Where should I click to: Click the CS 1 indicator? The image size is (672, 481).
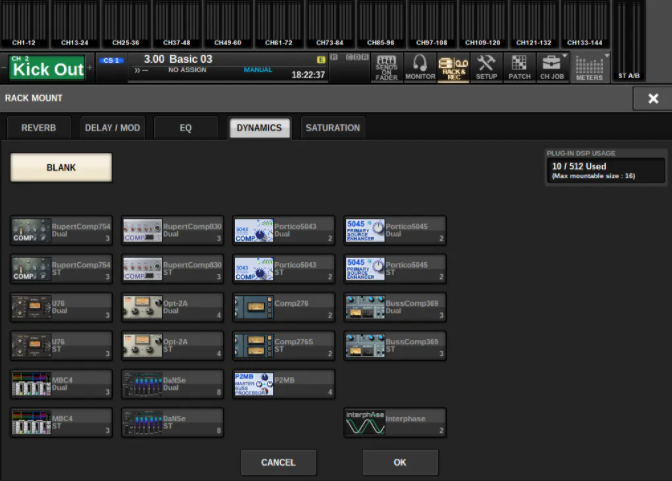[x=111, y=60]
